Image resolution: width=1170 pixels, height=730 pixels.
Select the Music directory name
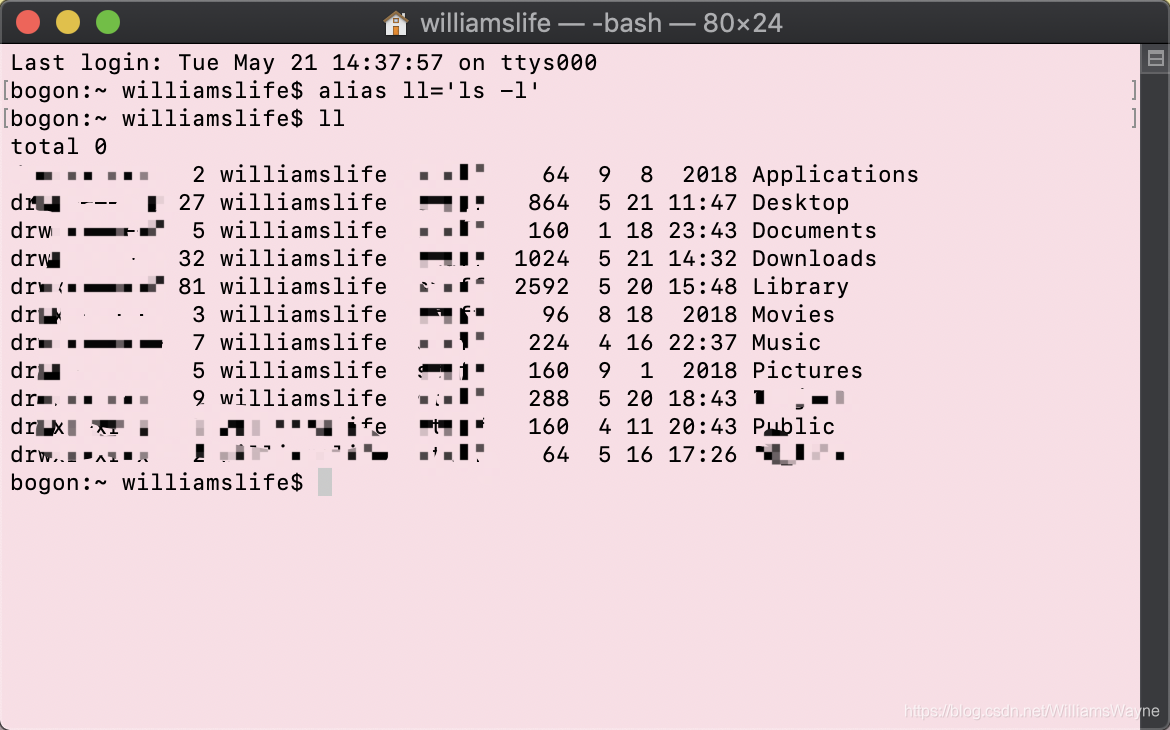pyautogui.click(x=786, y=343)
